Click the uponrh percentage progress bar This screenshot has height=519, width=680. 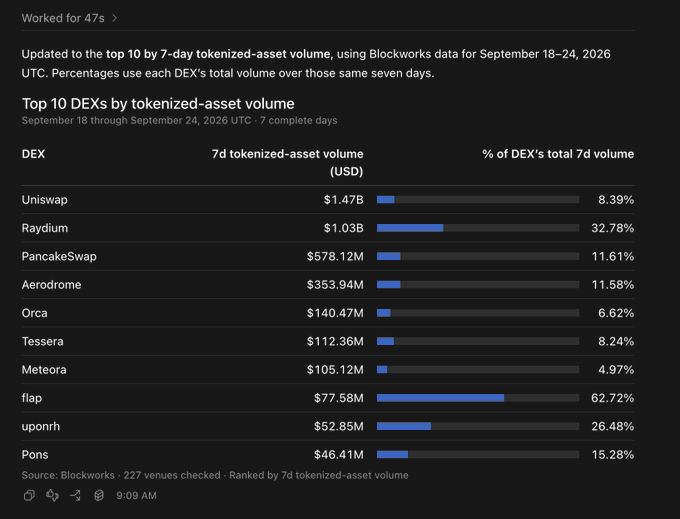478,427
